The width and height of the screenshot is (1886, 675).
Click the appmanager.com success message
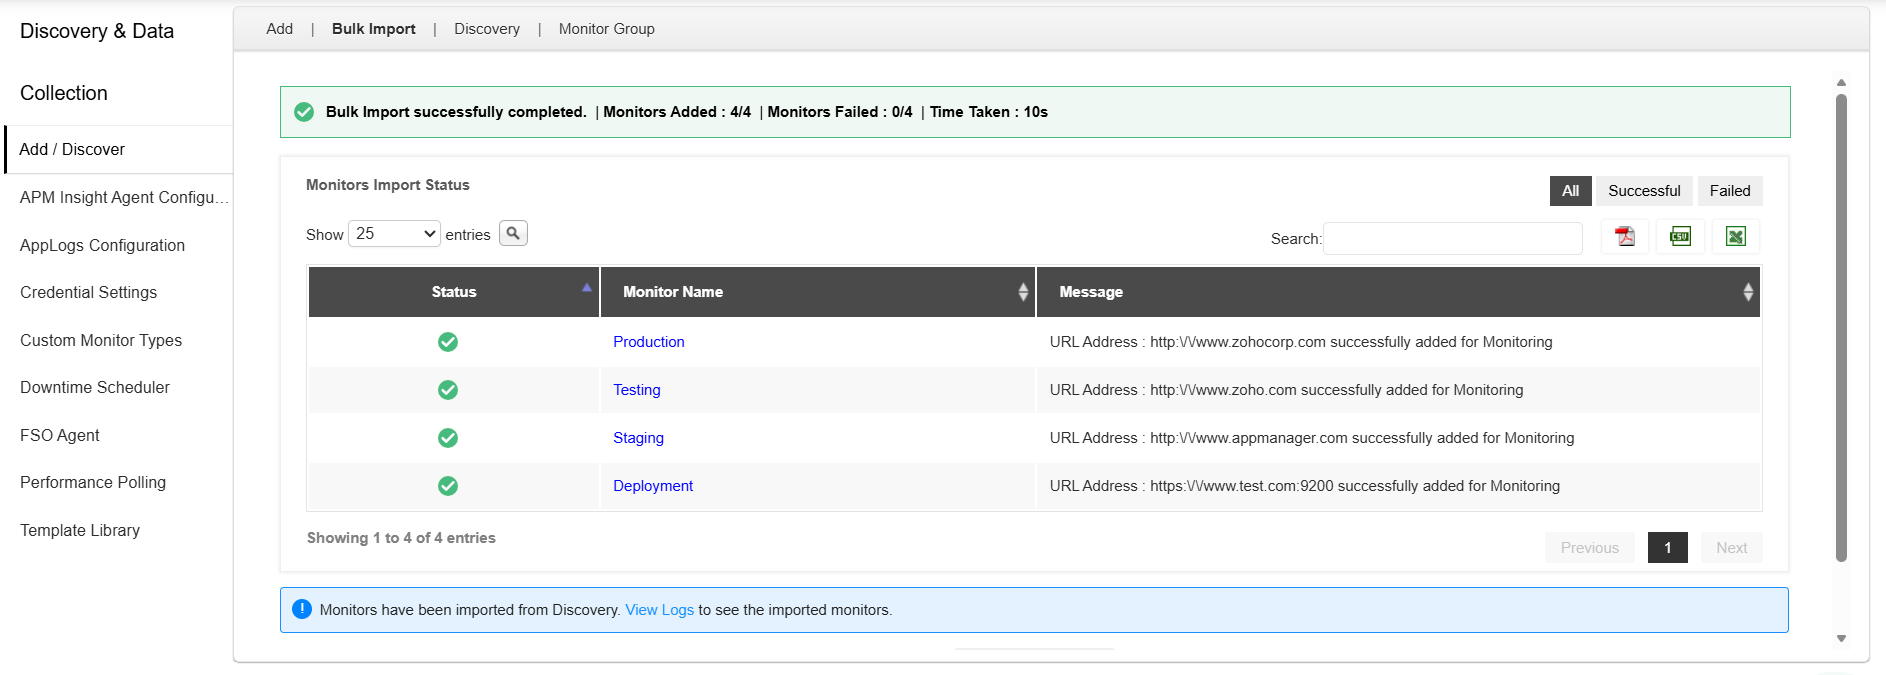1312,438
